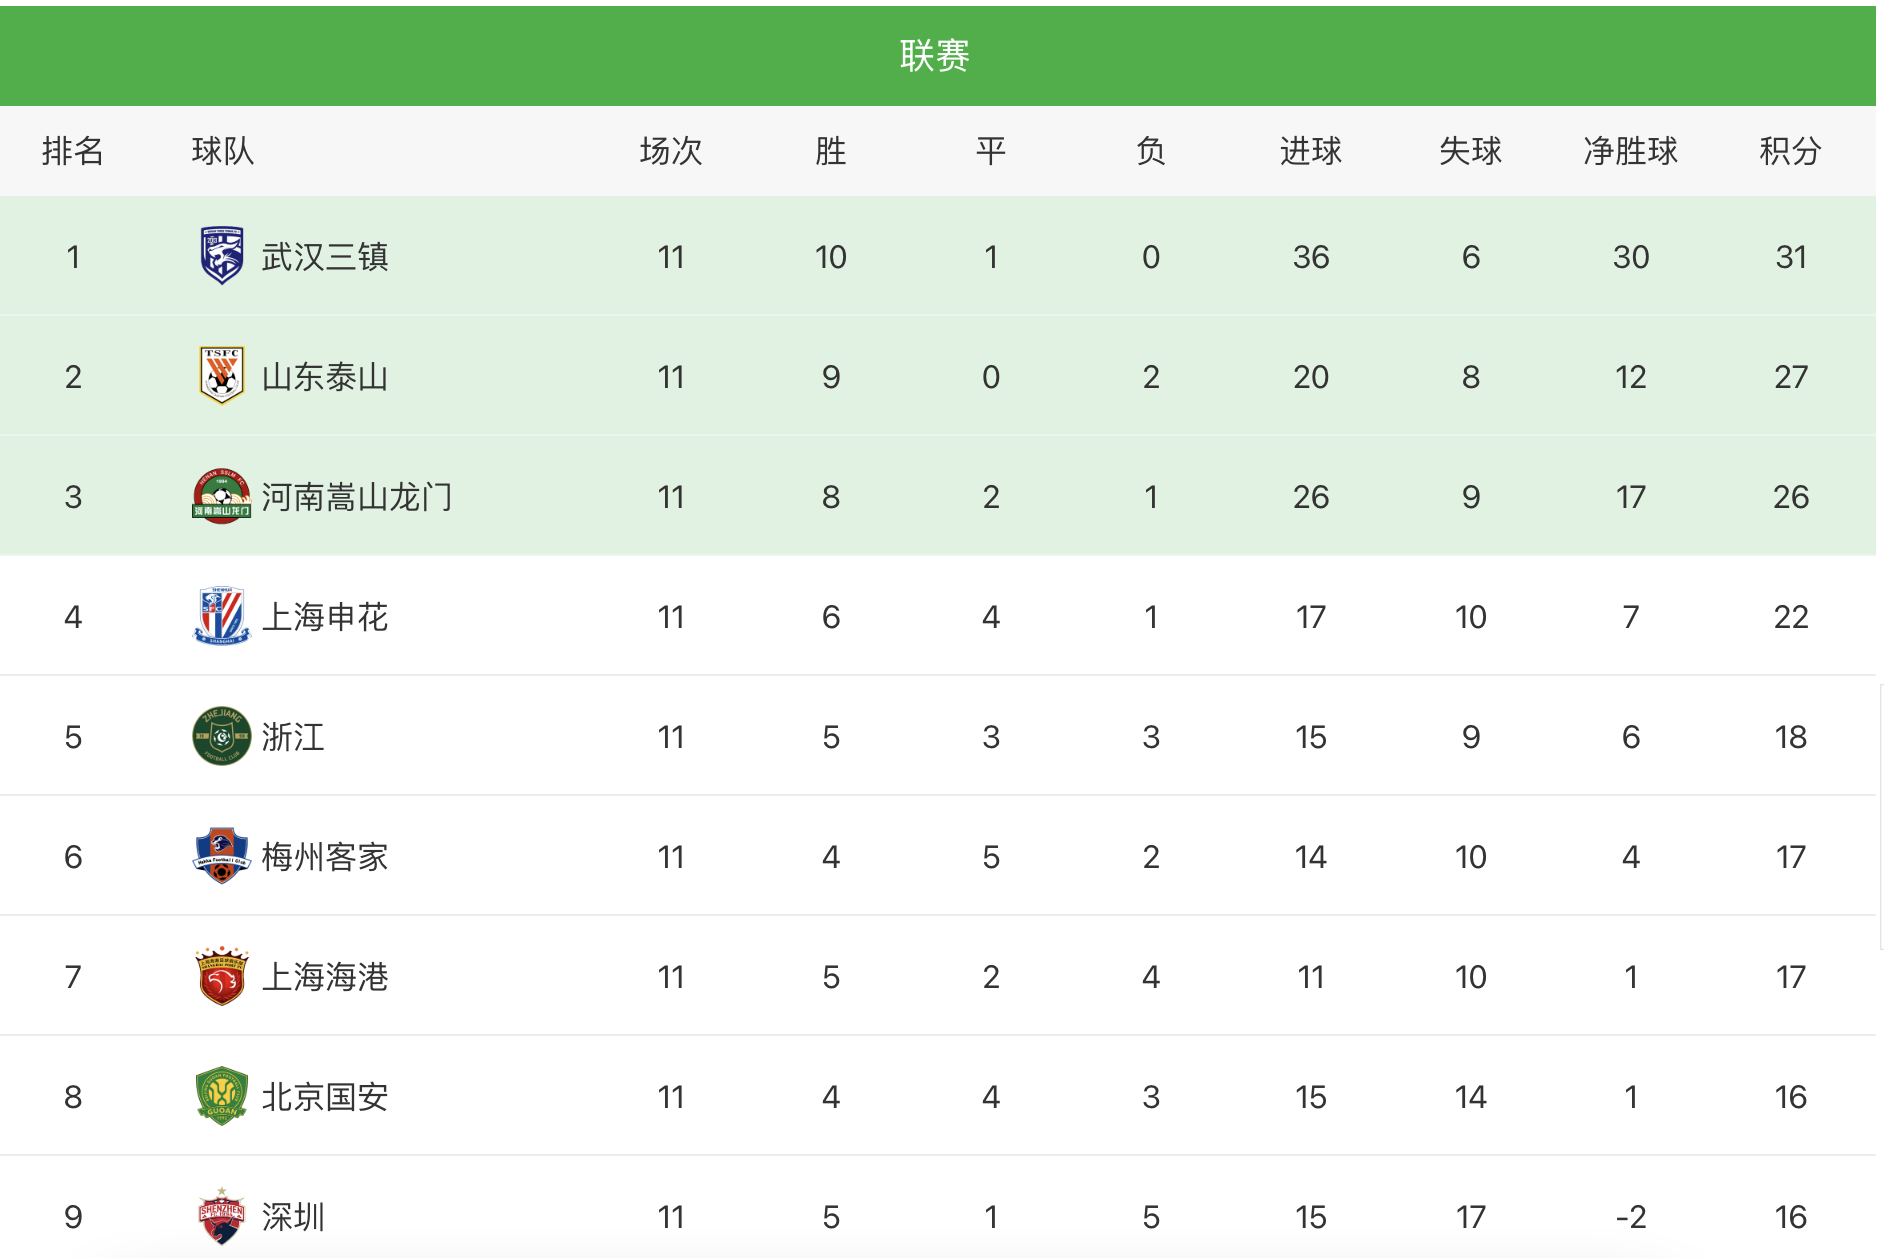The height and width of the screenshot is (1258, 1884).
Task: Click the Wuhan Three Towns (武汉三镇) club logo
Action: pyautogui.click(x=221, y=256)
